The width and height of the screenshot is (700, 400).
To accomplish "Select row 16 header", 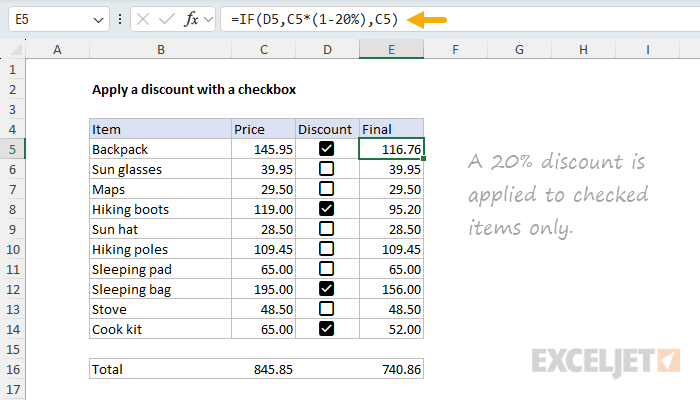I will [x=12, y=370].
